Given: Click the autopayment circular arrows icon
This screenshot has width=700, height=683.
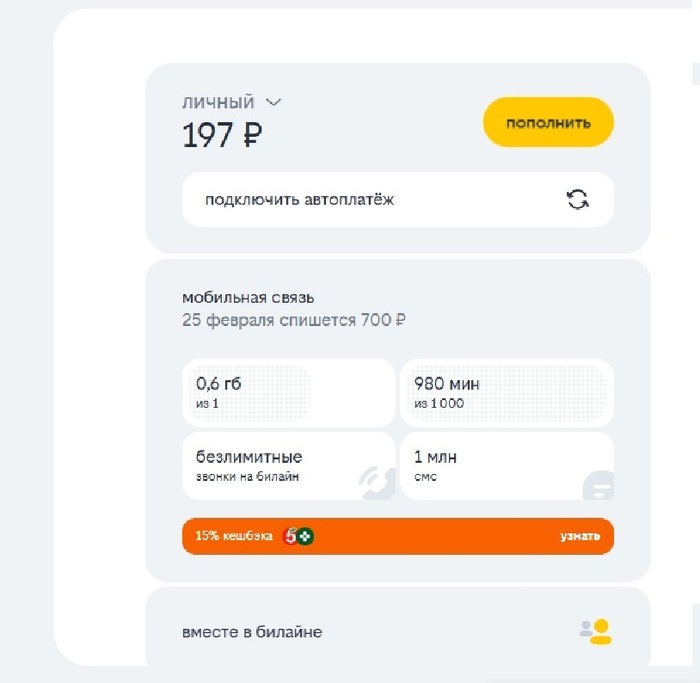Looking at the screenshot, I should click(577, 199).
